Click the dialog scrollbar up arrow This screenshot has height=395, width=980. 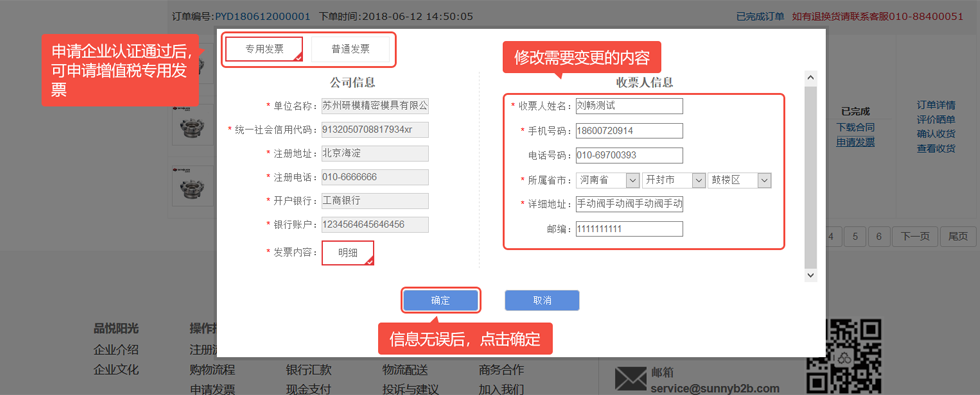810,78
